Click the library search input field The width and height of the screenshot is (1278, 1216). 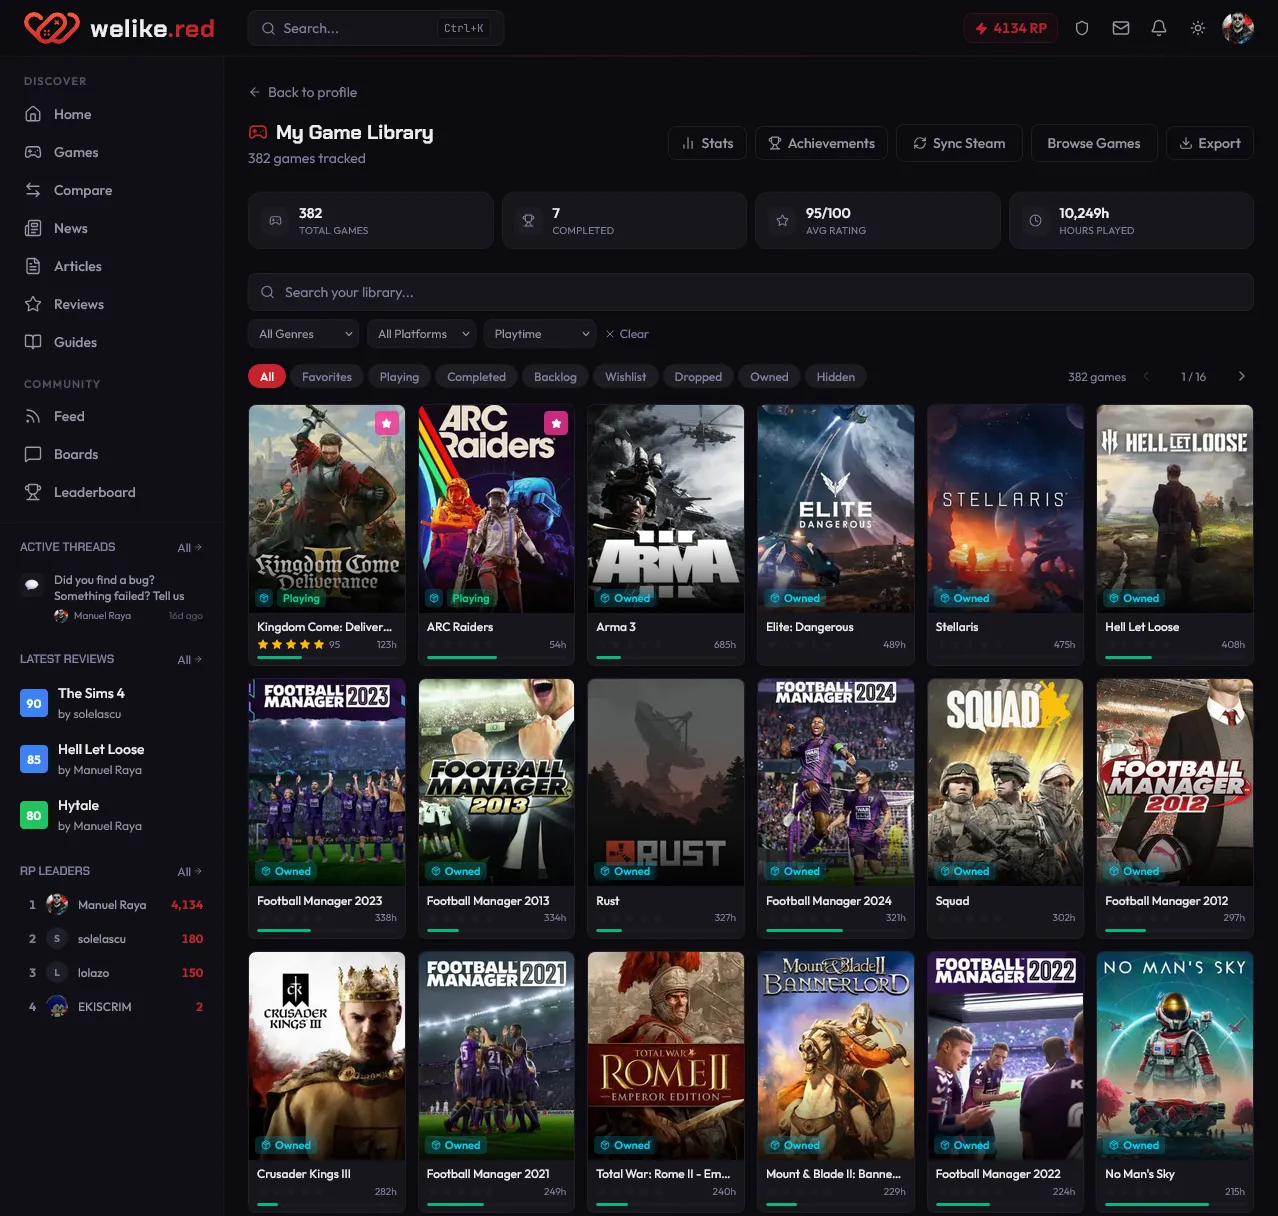click(750, 292)
